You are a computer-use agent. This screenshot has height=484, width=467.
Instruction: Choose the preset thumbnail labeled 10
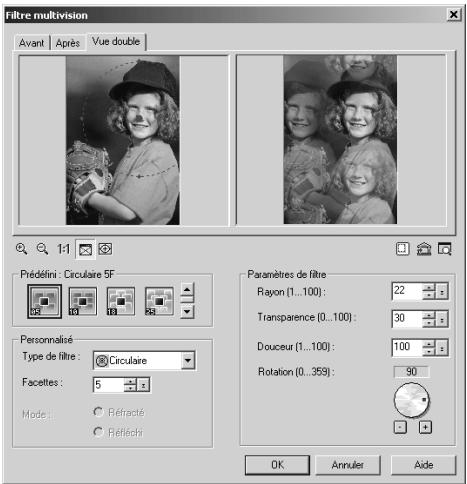pos(83,301)
